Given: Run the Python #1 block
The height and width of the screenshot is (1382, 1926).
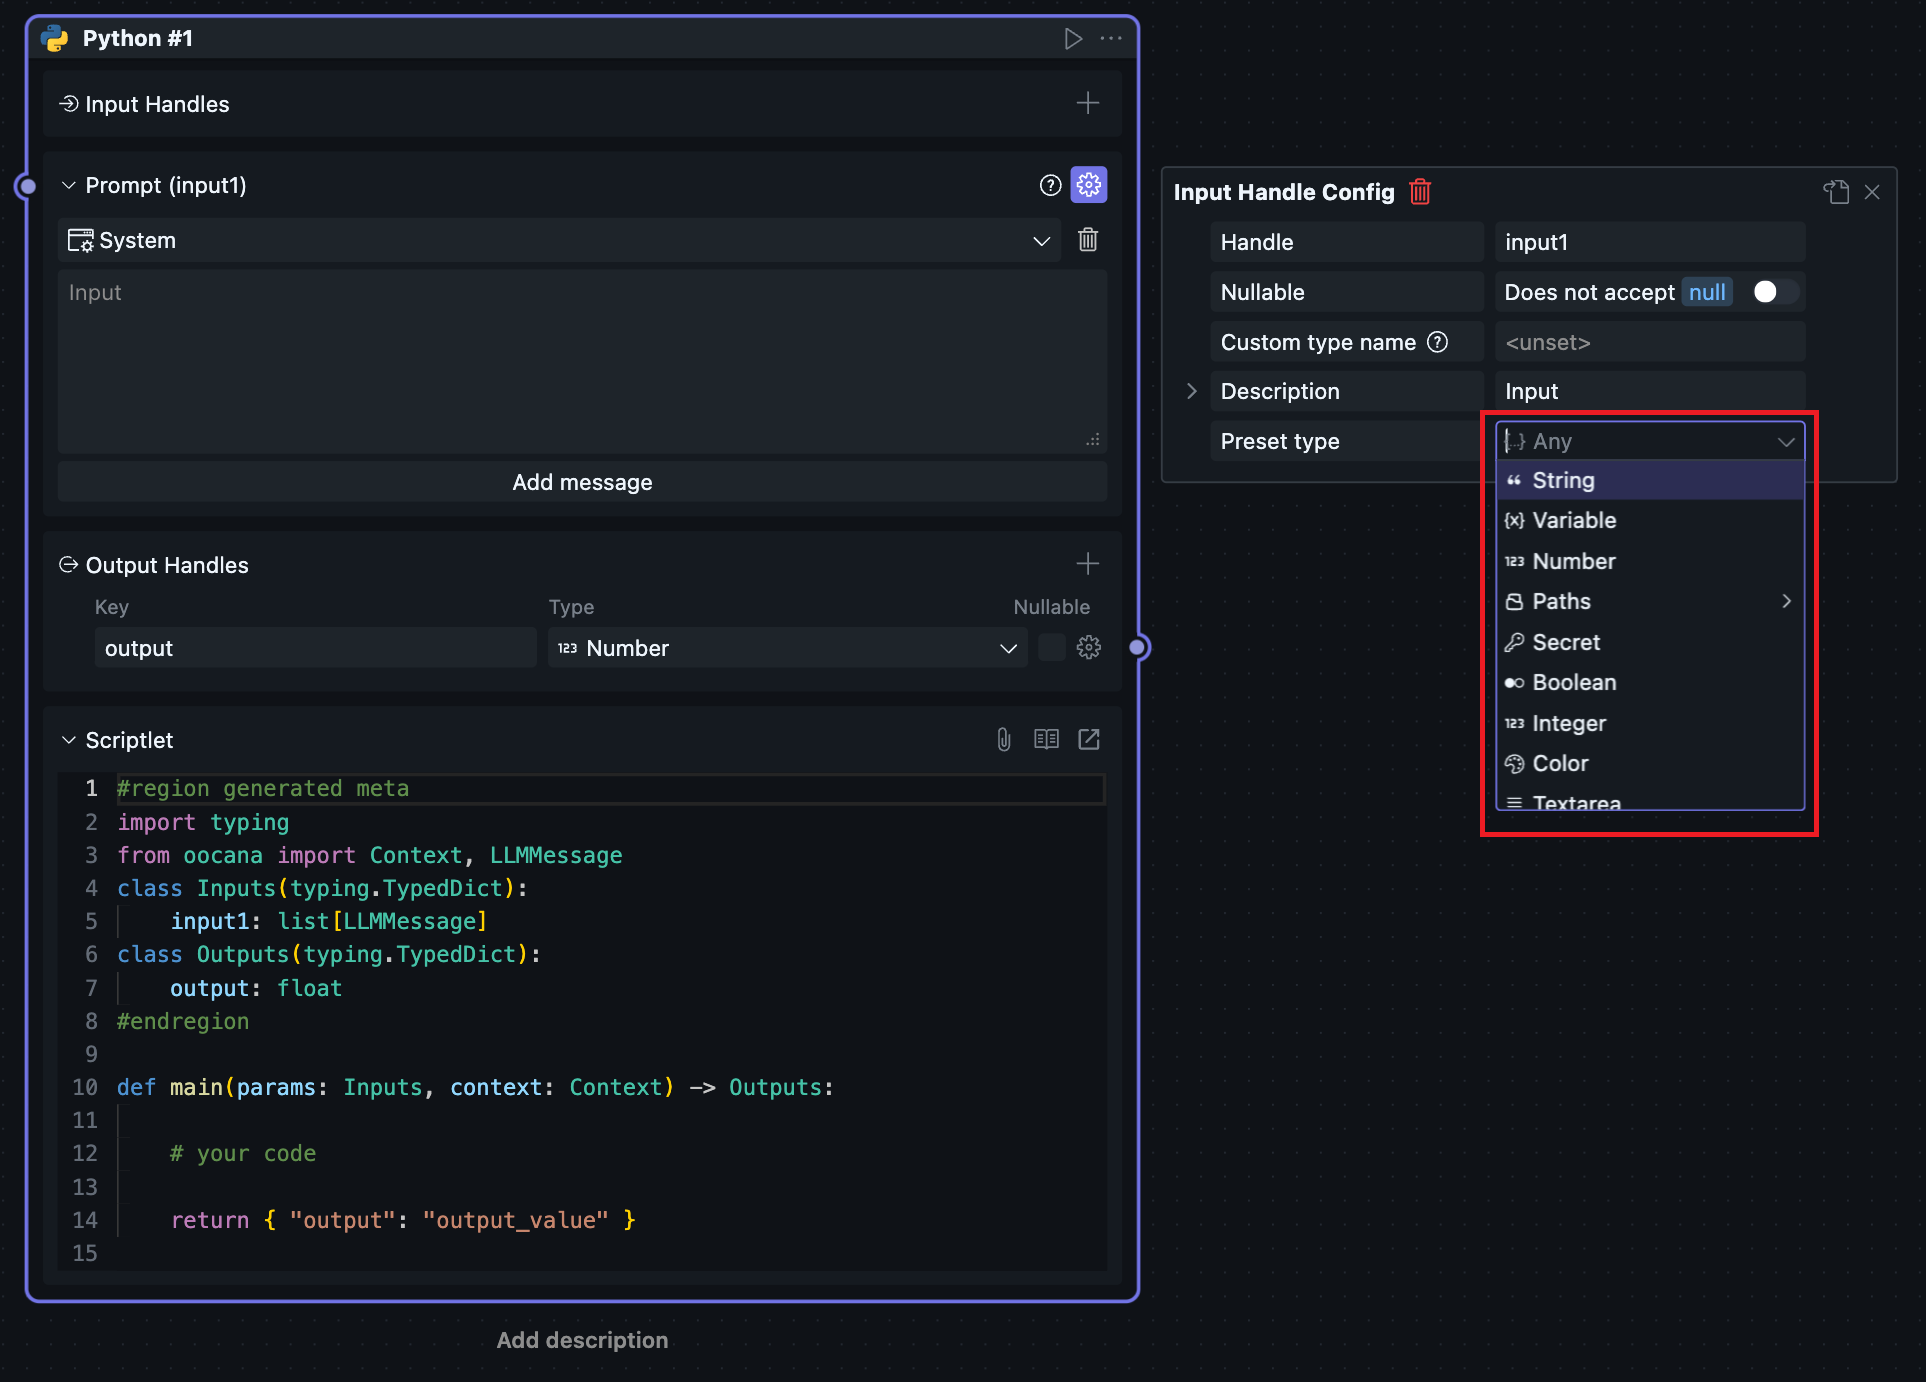Looking at the screenshot, I should pos(1072,39).
